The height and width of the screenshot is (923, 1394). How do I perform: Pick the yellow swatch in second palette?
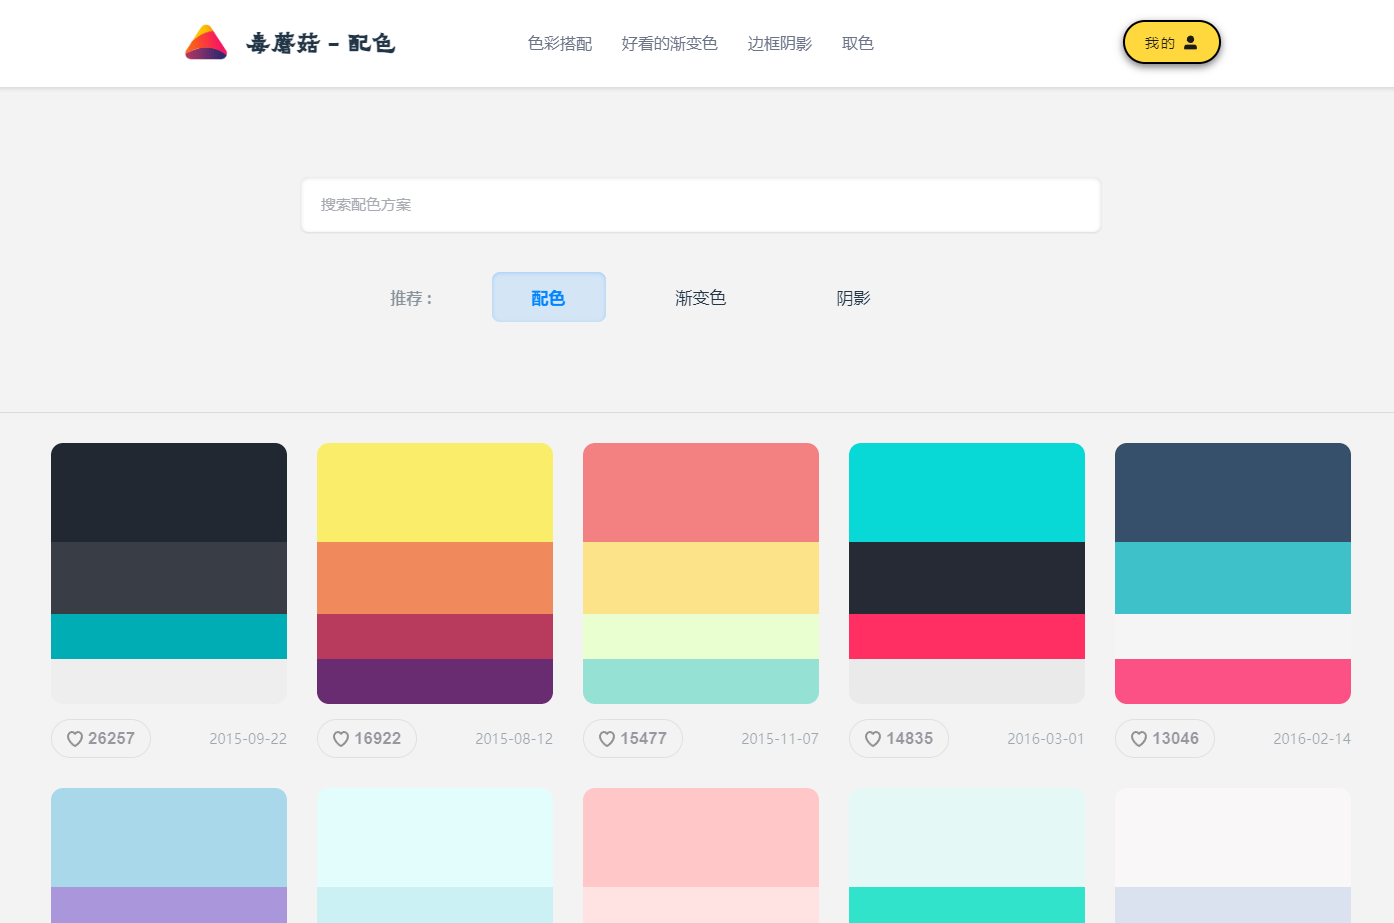click(x=434, y=492)
